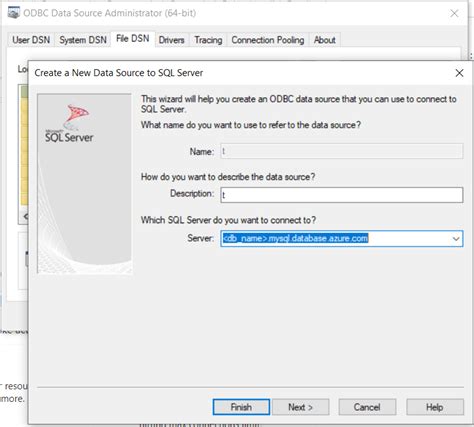Switch to the User DSN tab

(x=31, y=40)
